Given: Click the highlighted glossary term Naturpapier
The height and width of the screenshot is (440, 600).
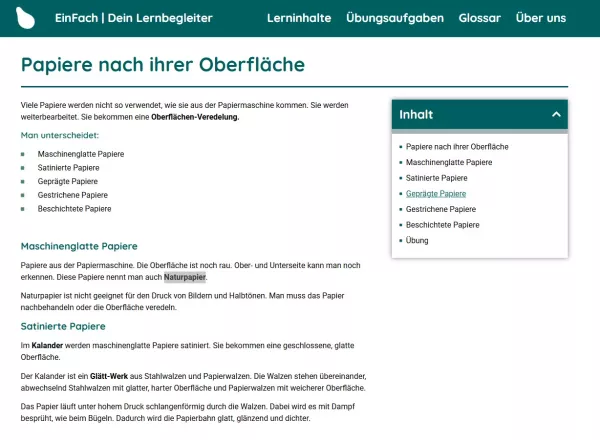Looking at the screenshot, I should [185, 277].
